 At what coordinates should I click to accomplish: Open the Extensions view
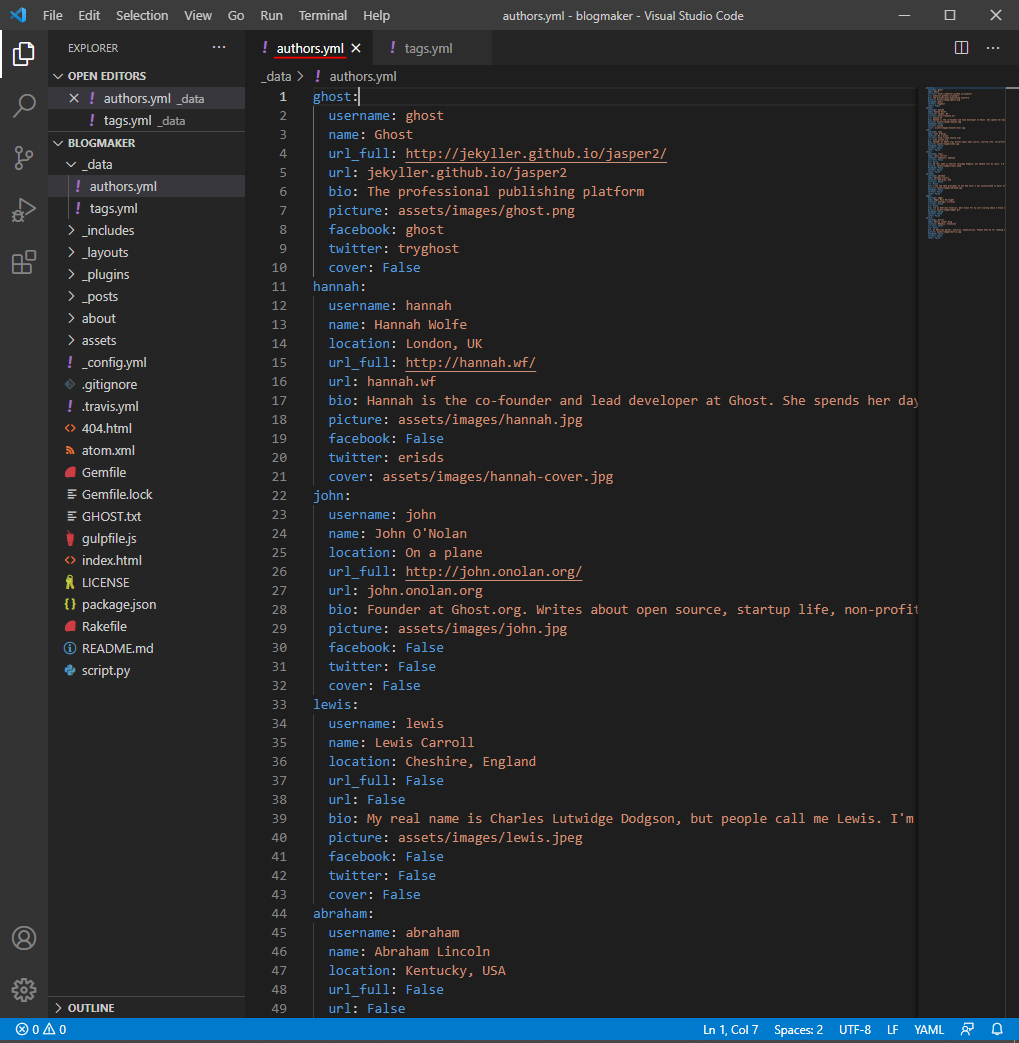coord(24,262)
